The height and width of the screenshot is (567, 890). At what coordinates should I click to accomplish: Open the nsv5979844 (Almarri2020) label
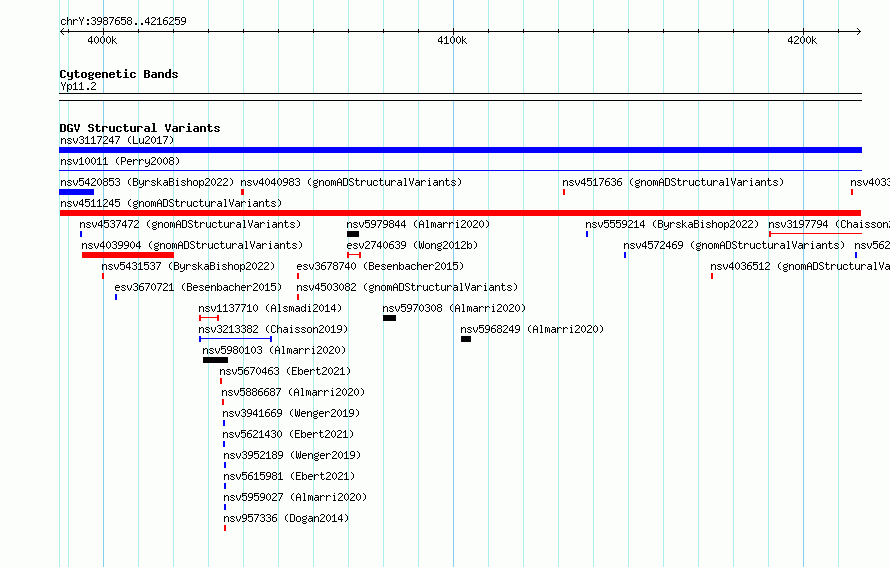418,224
